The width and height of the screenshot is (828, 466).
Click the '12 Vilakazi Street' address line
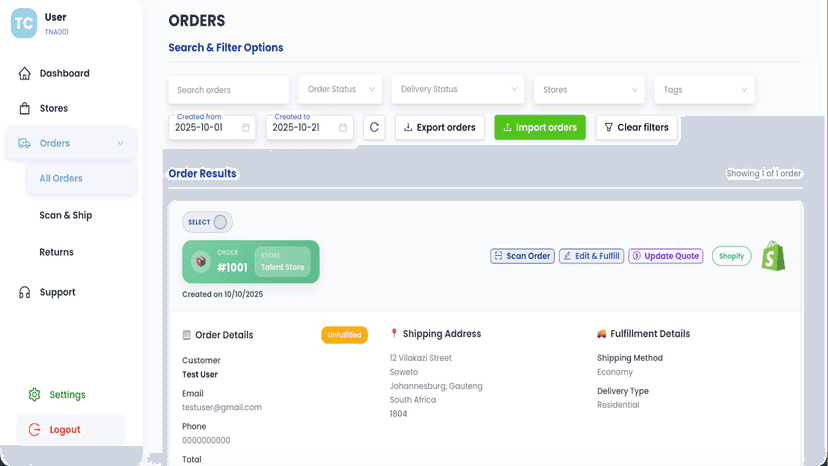point(420,358)
